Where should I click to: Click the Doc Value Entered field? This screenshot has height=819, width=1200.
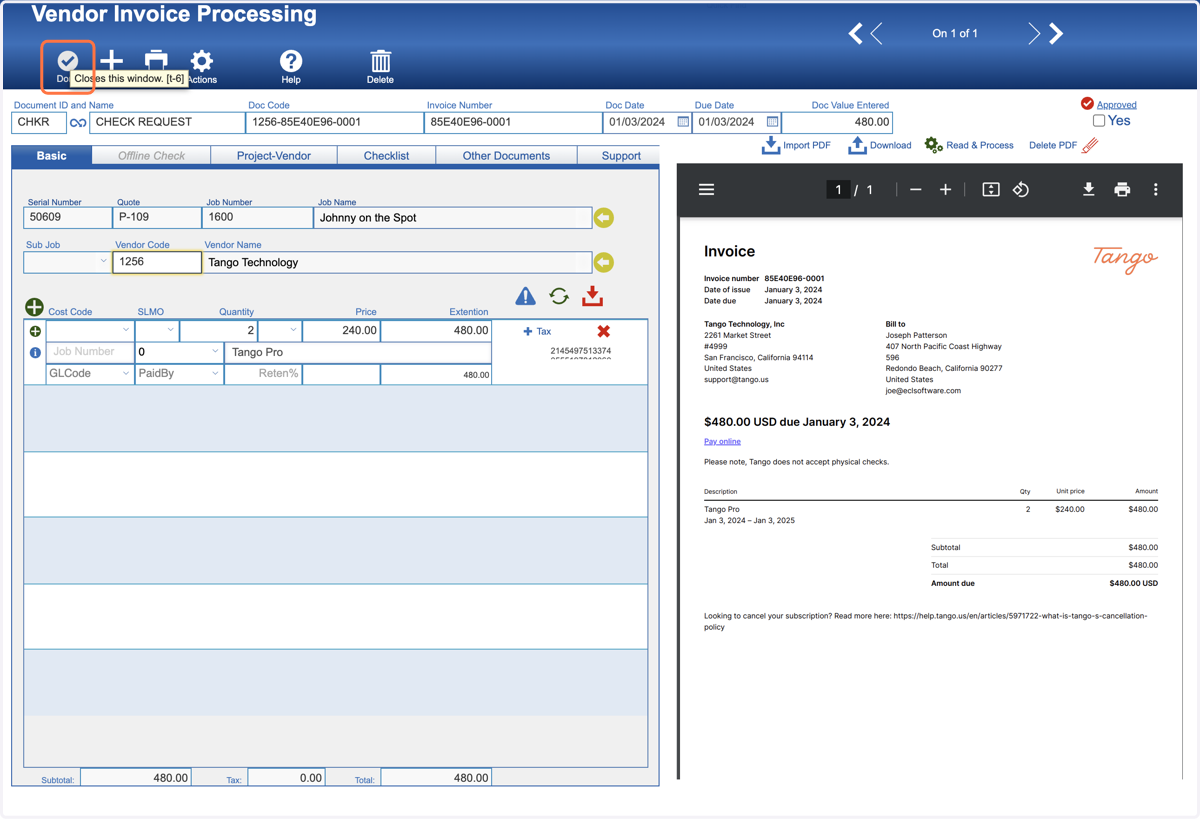[x=837, y=122]
